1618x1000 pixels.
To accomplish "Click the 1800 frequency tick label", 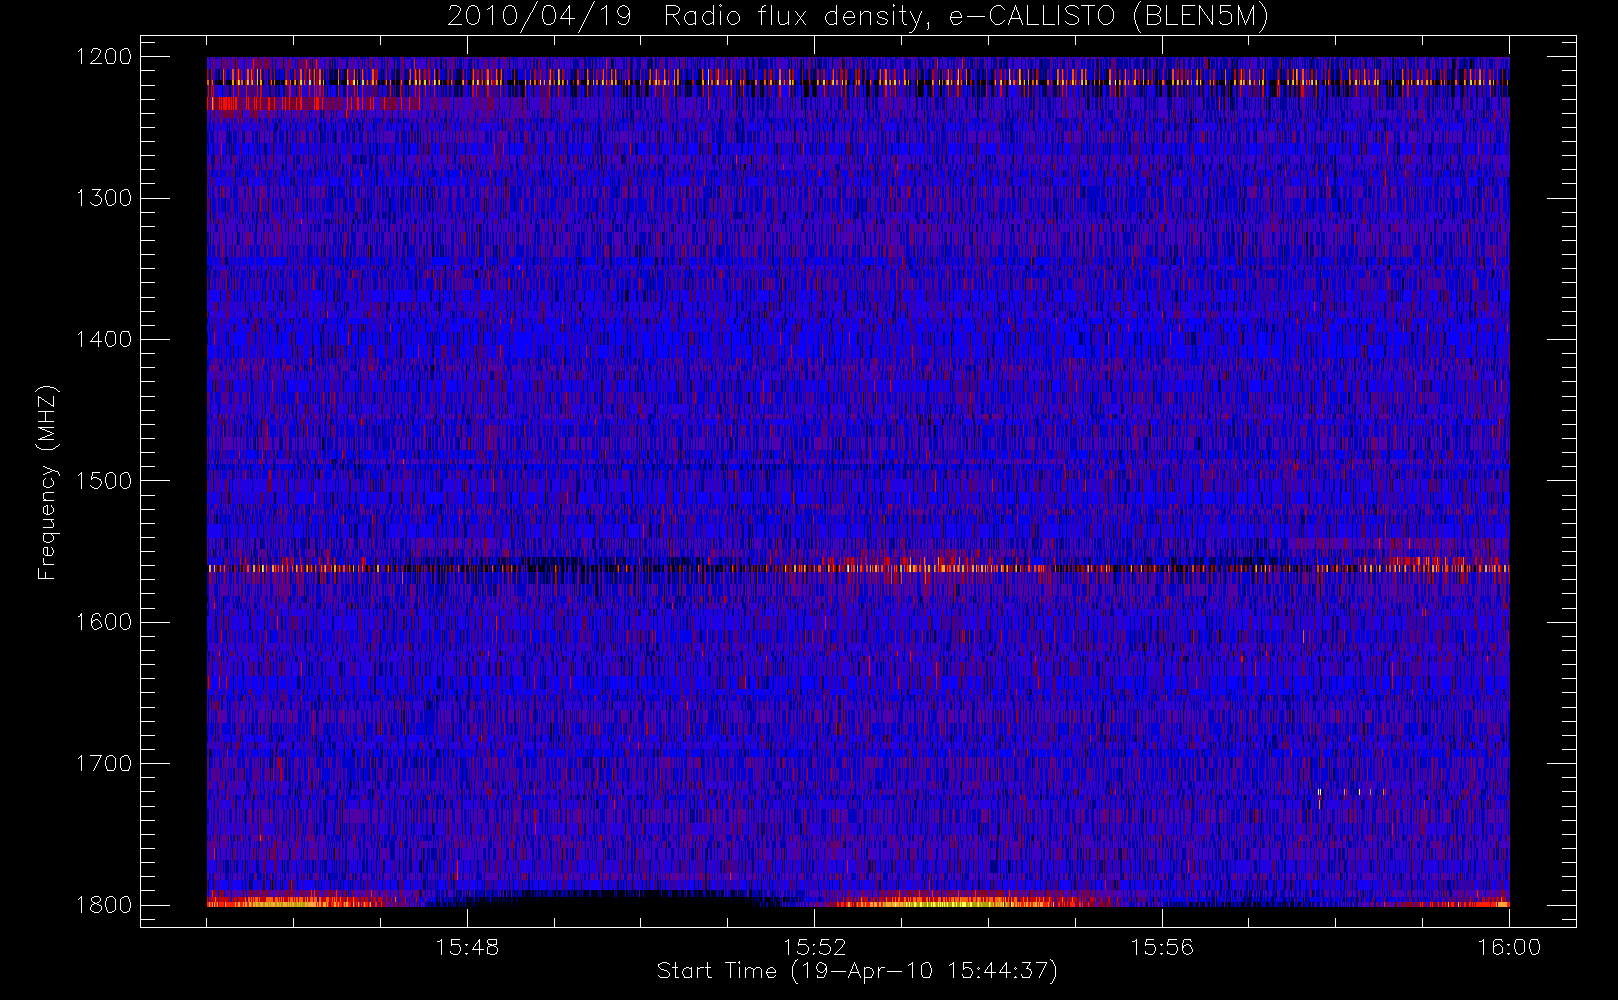I will click(104, 905).
